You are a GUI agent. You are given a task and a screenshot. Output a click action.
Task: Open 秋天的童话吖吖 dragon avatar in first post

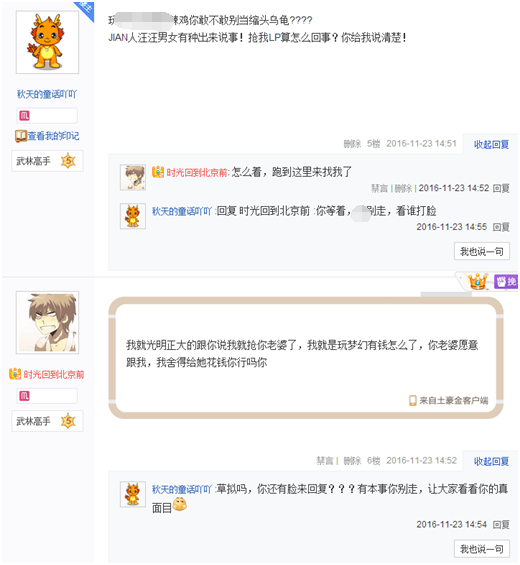point(47,42)
